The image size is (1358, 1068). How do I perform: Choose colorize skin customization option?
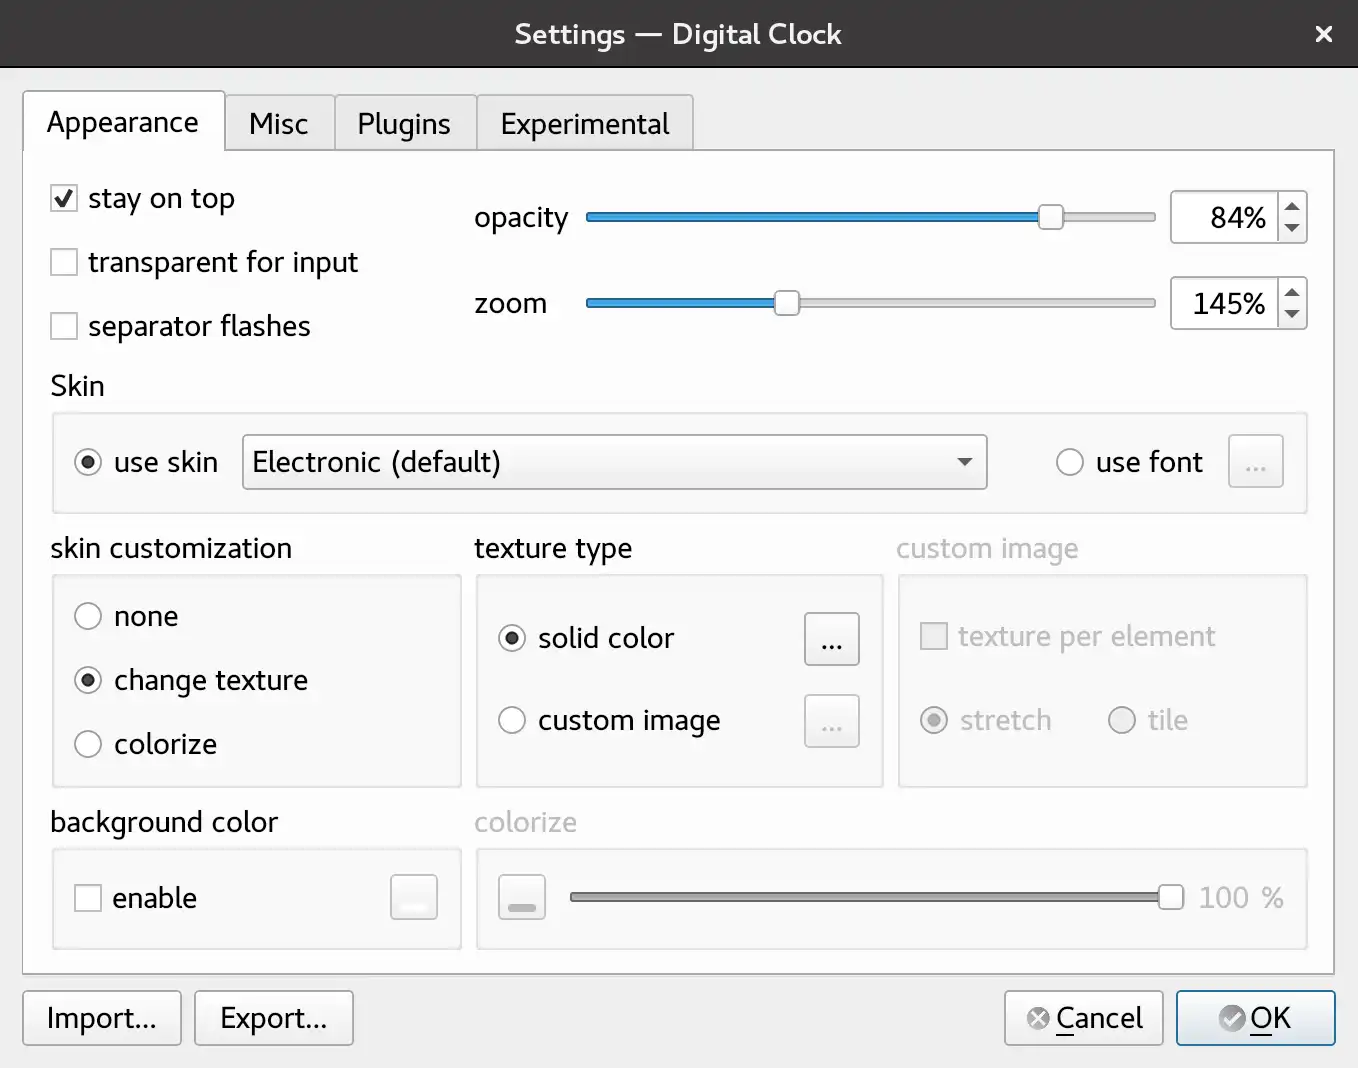[88, 744]
